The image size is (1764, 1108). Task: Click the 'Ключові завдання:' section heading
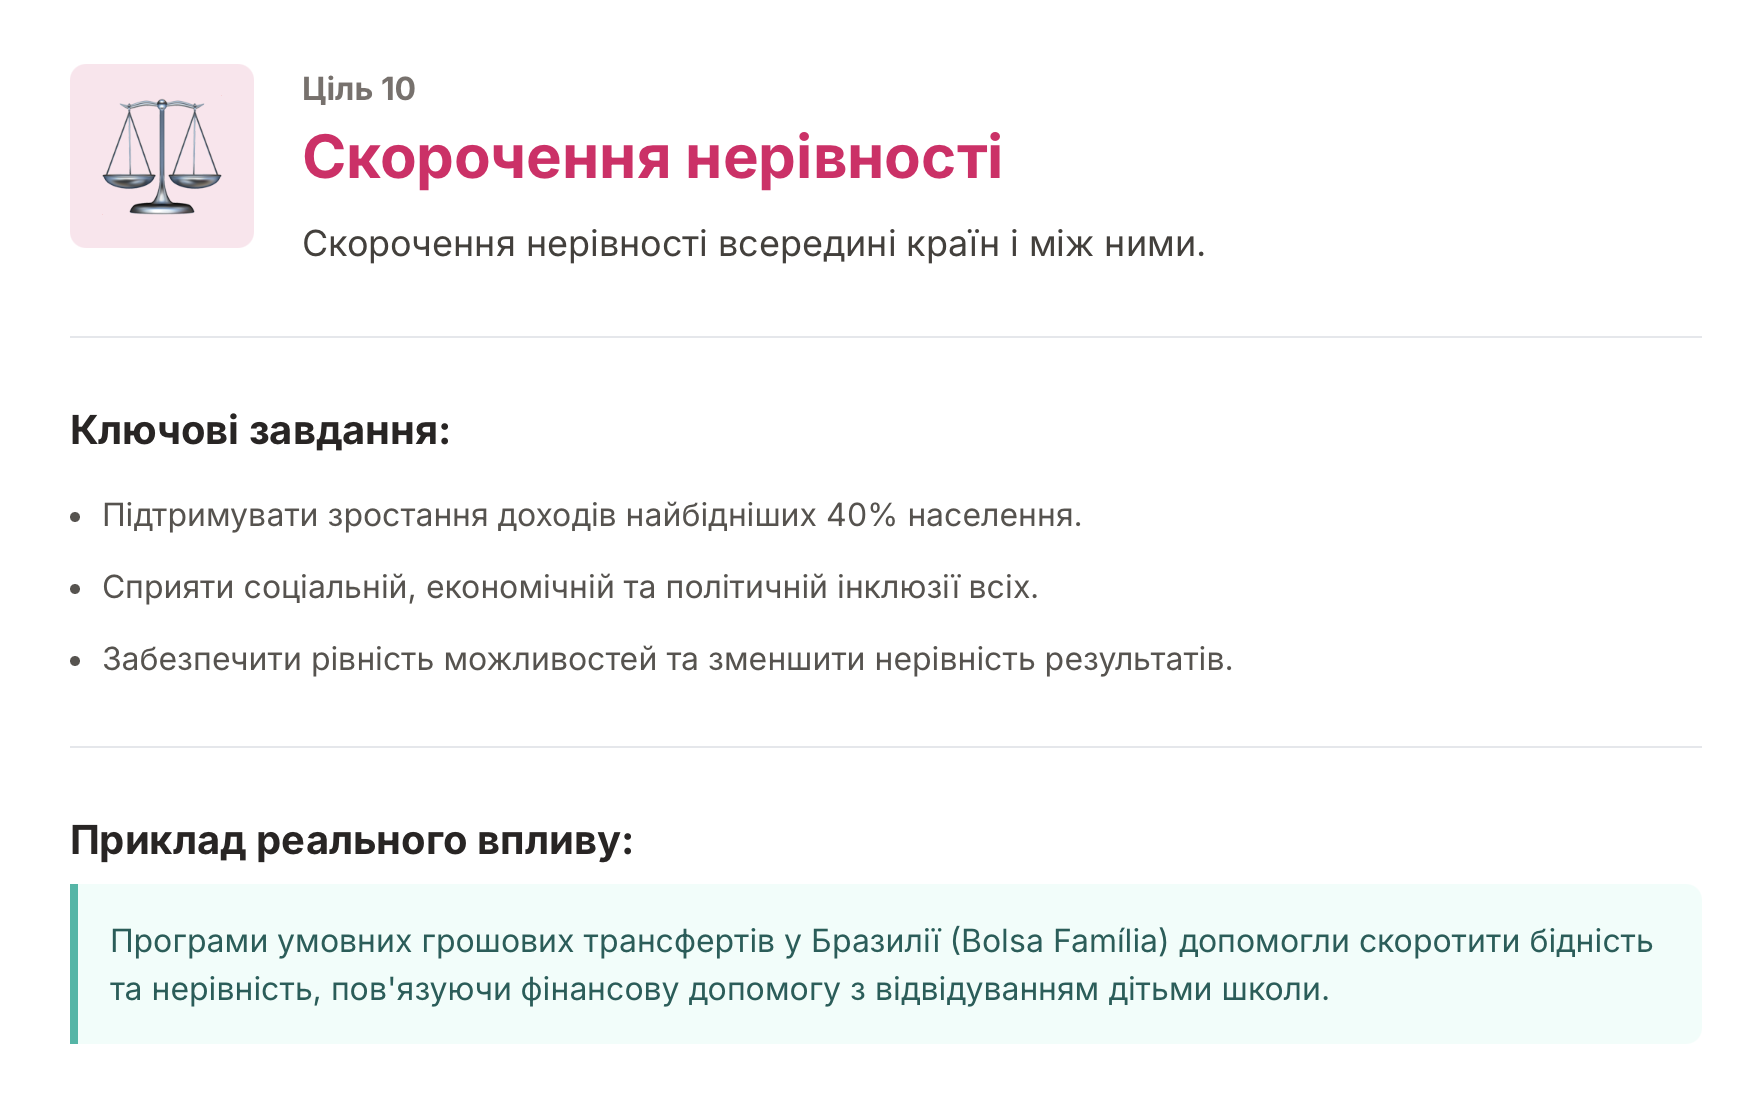click(260, 431)
